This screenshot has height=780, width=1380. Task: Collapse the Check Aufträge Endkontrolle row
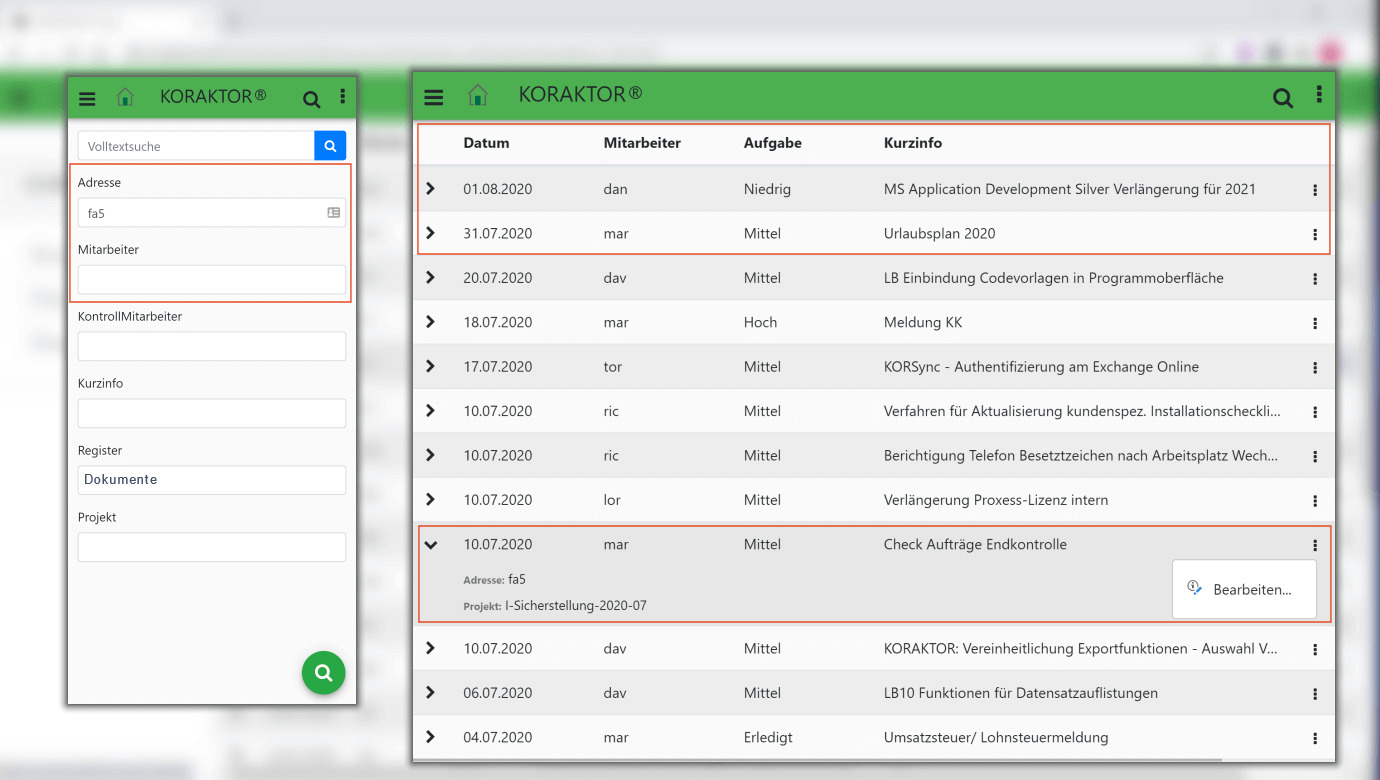coord(431,545)
